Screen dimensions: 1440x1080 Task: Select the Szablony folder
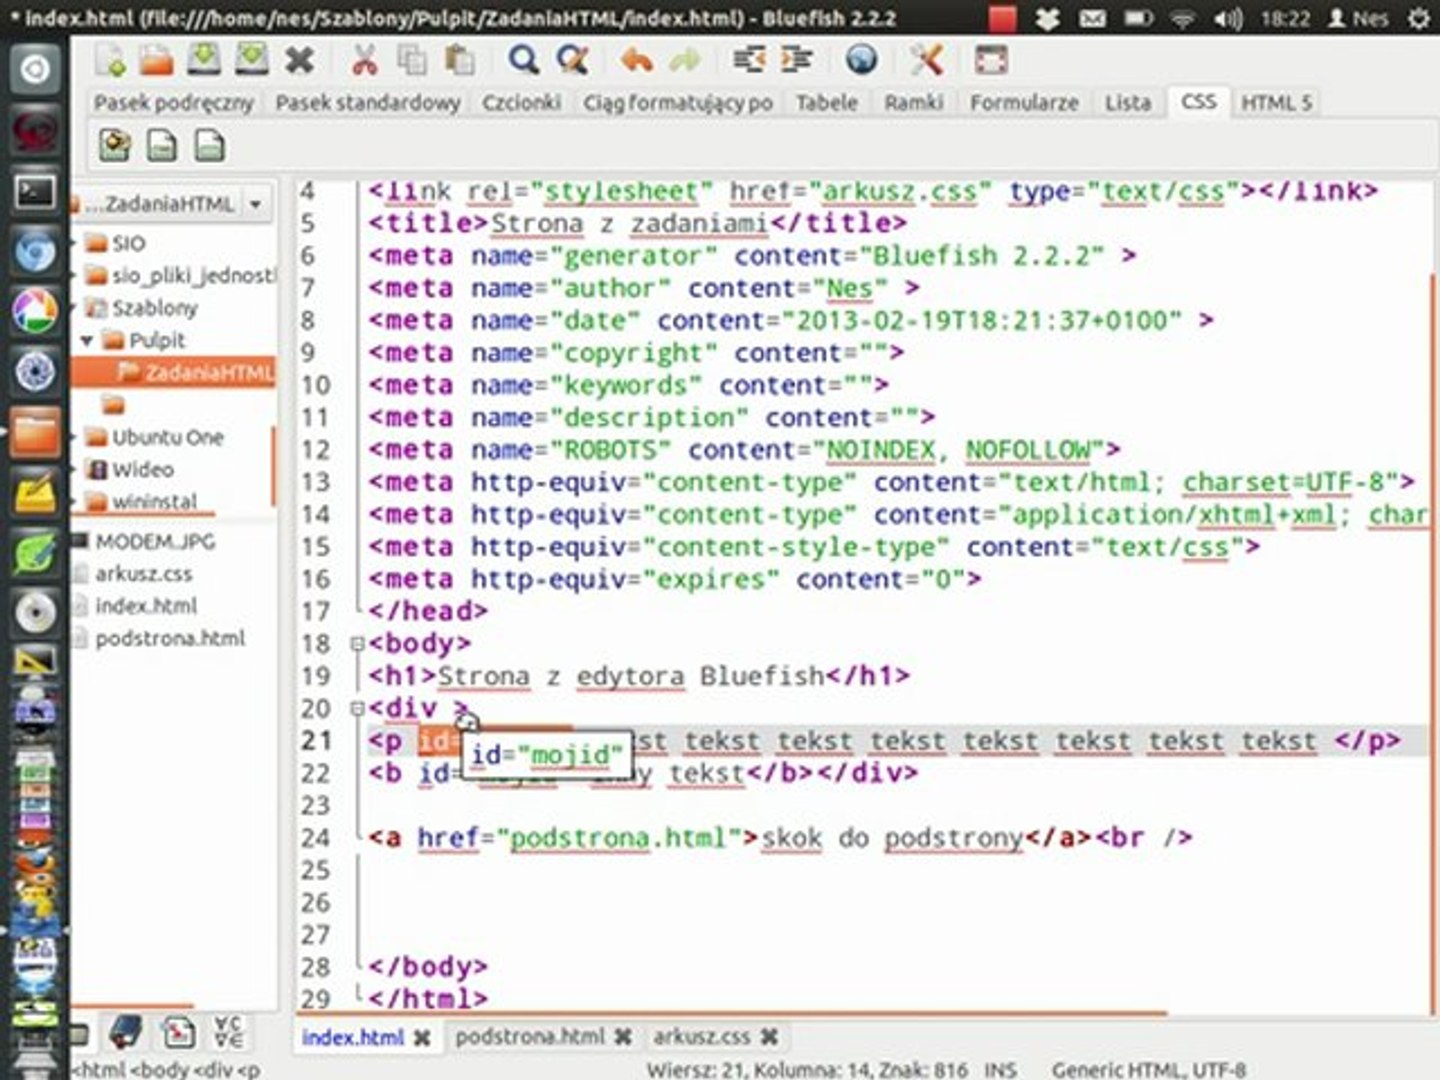[154, 308]
